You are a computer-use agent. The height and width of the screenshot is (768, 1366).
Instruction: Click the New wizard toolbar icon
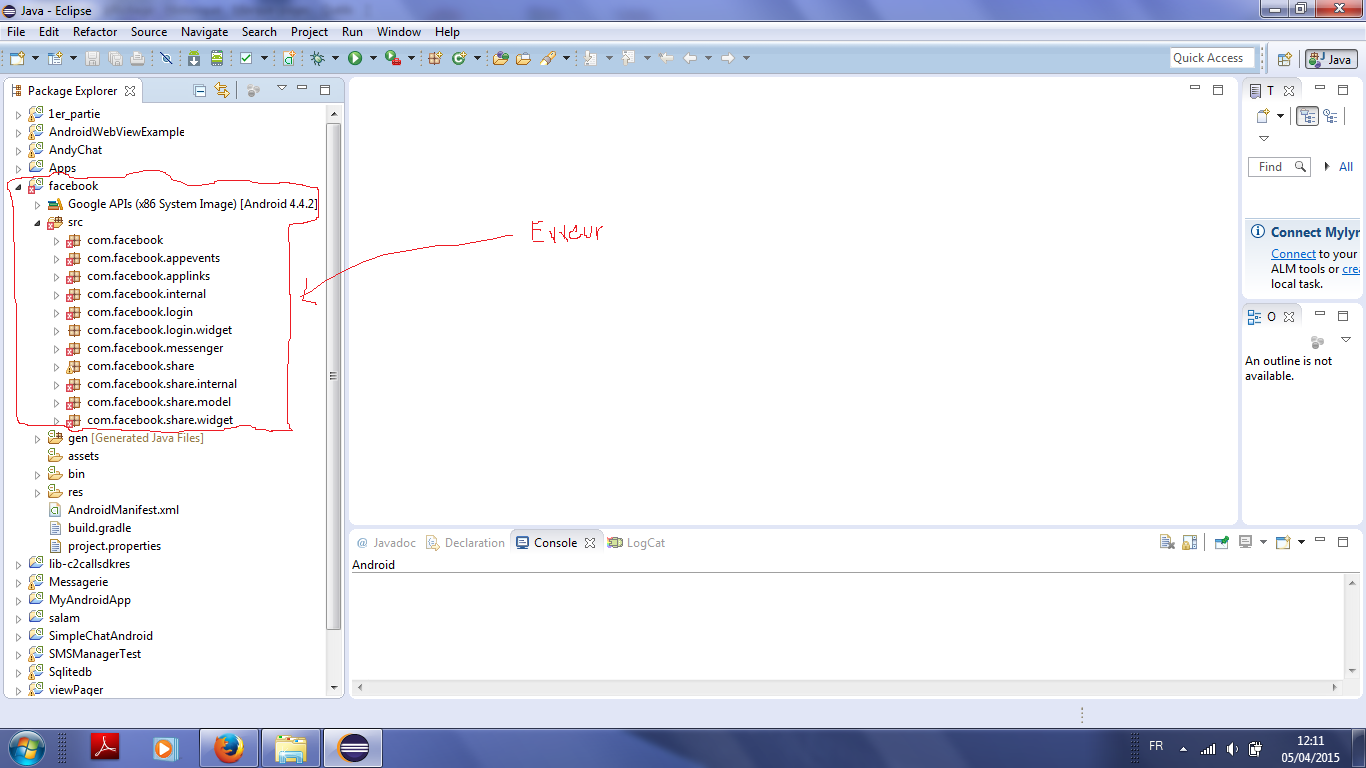click(x=17, y=58)
